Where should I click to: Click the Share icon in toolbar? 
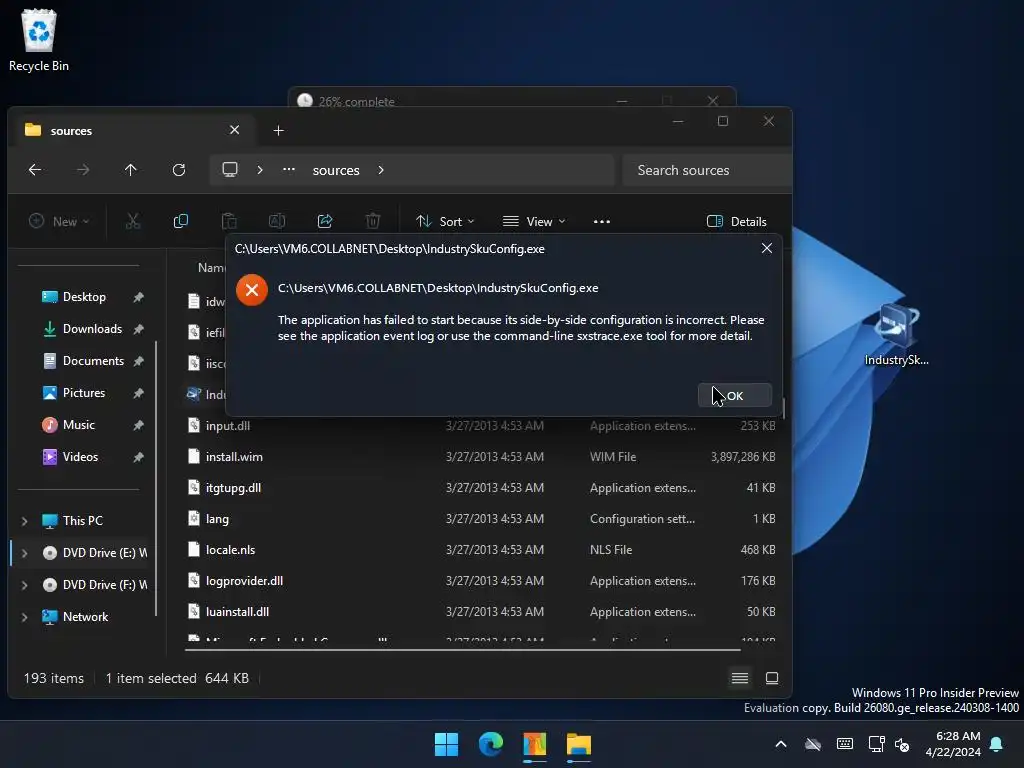(x=325, y=221)
